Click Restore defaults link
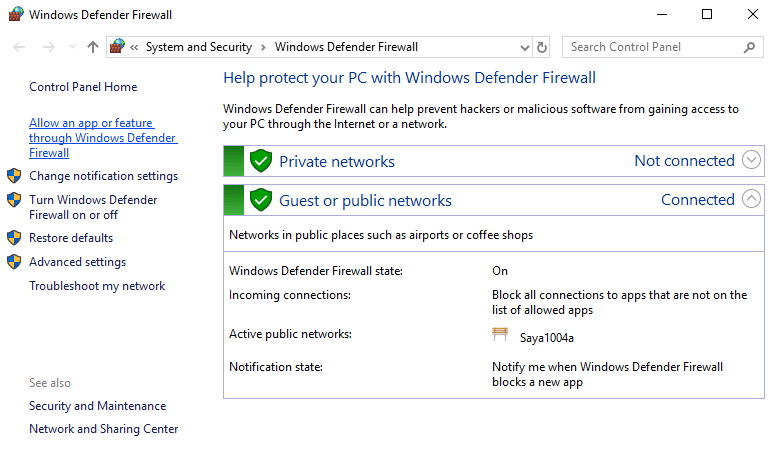This screenshot has width=775, height=455. [x=71, y=238]
